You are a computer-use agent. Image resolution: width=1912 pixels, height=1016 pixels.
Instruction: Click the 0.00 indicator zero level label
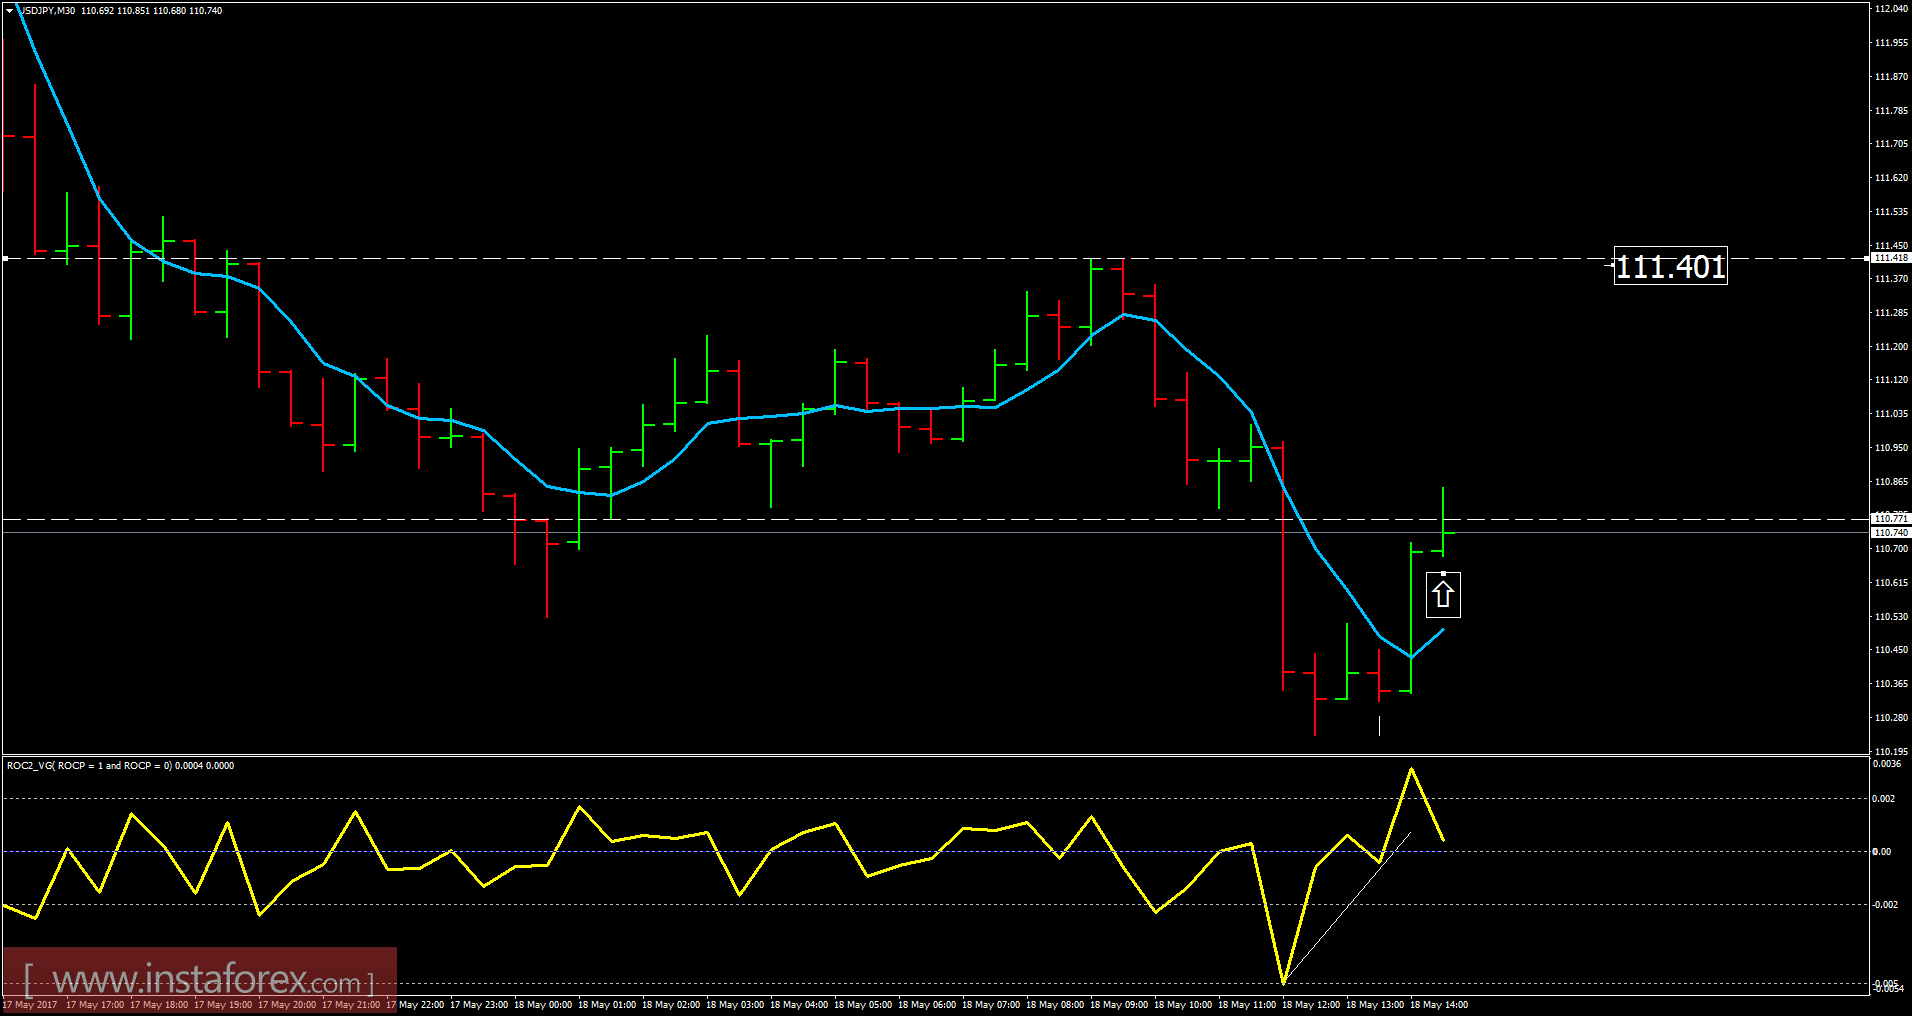pyautogui.click(x=1882, y=852)
